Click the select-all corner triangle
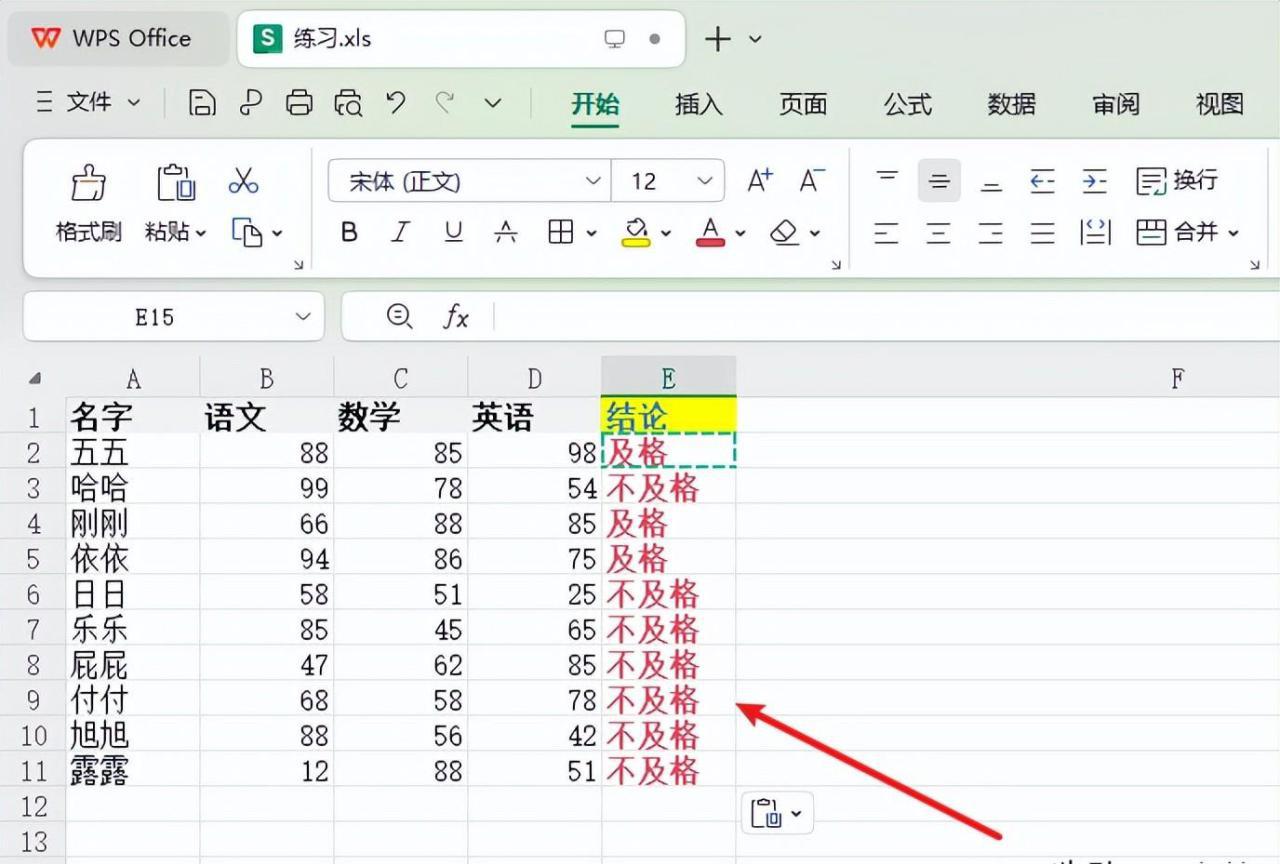Viewport: 1280px width, 864px height. 35,378
